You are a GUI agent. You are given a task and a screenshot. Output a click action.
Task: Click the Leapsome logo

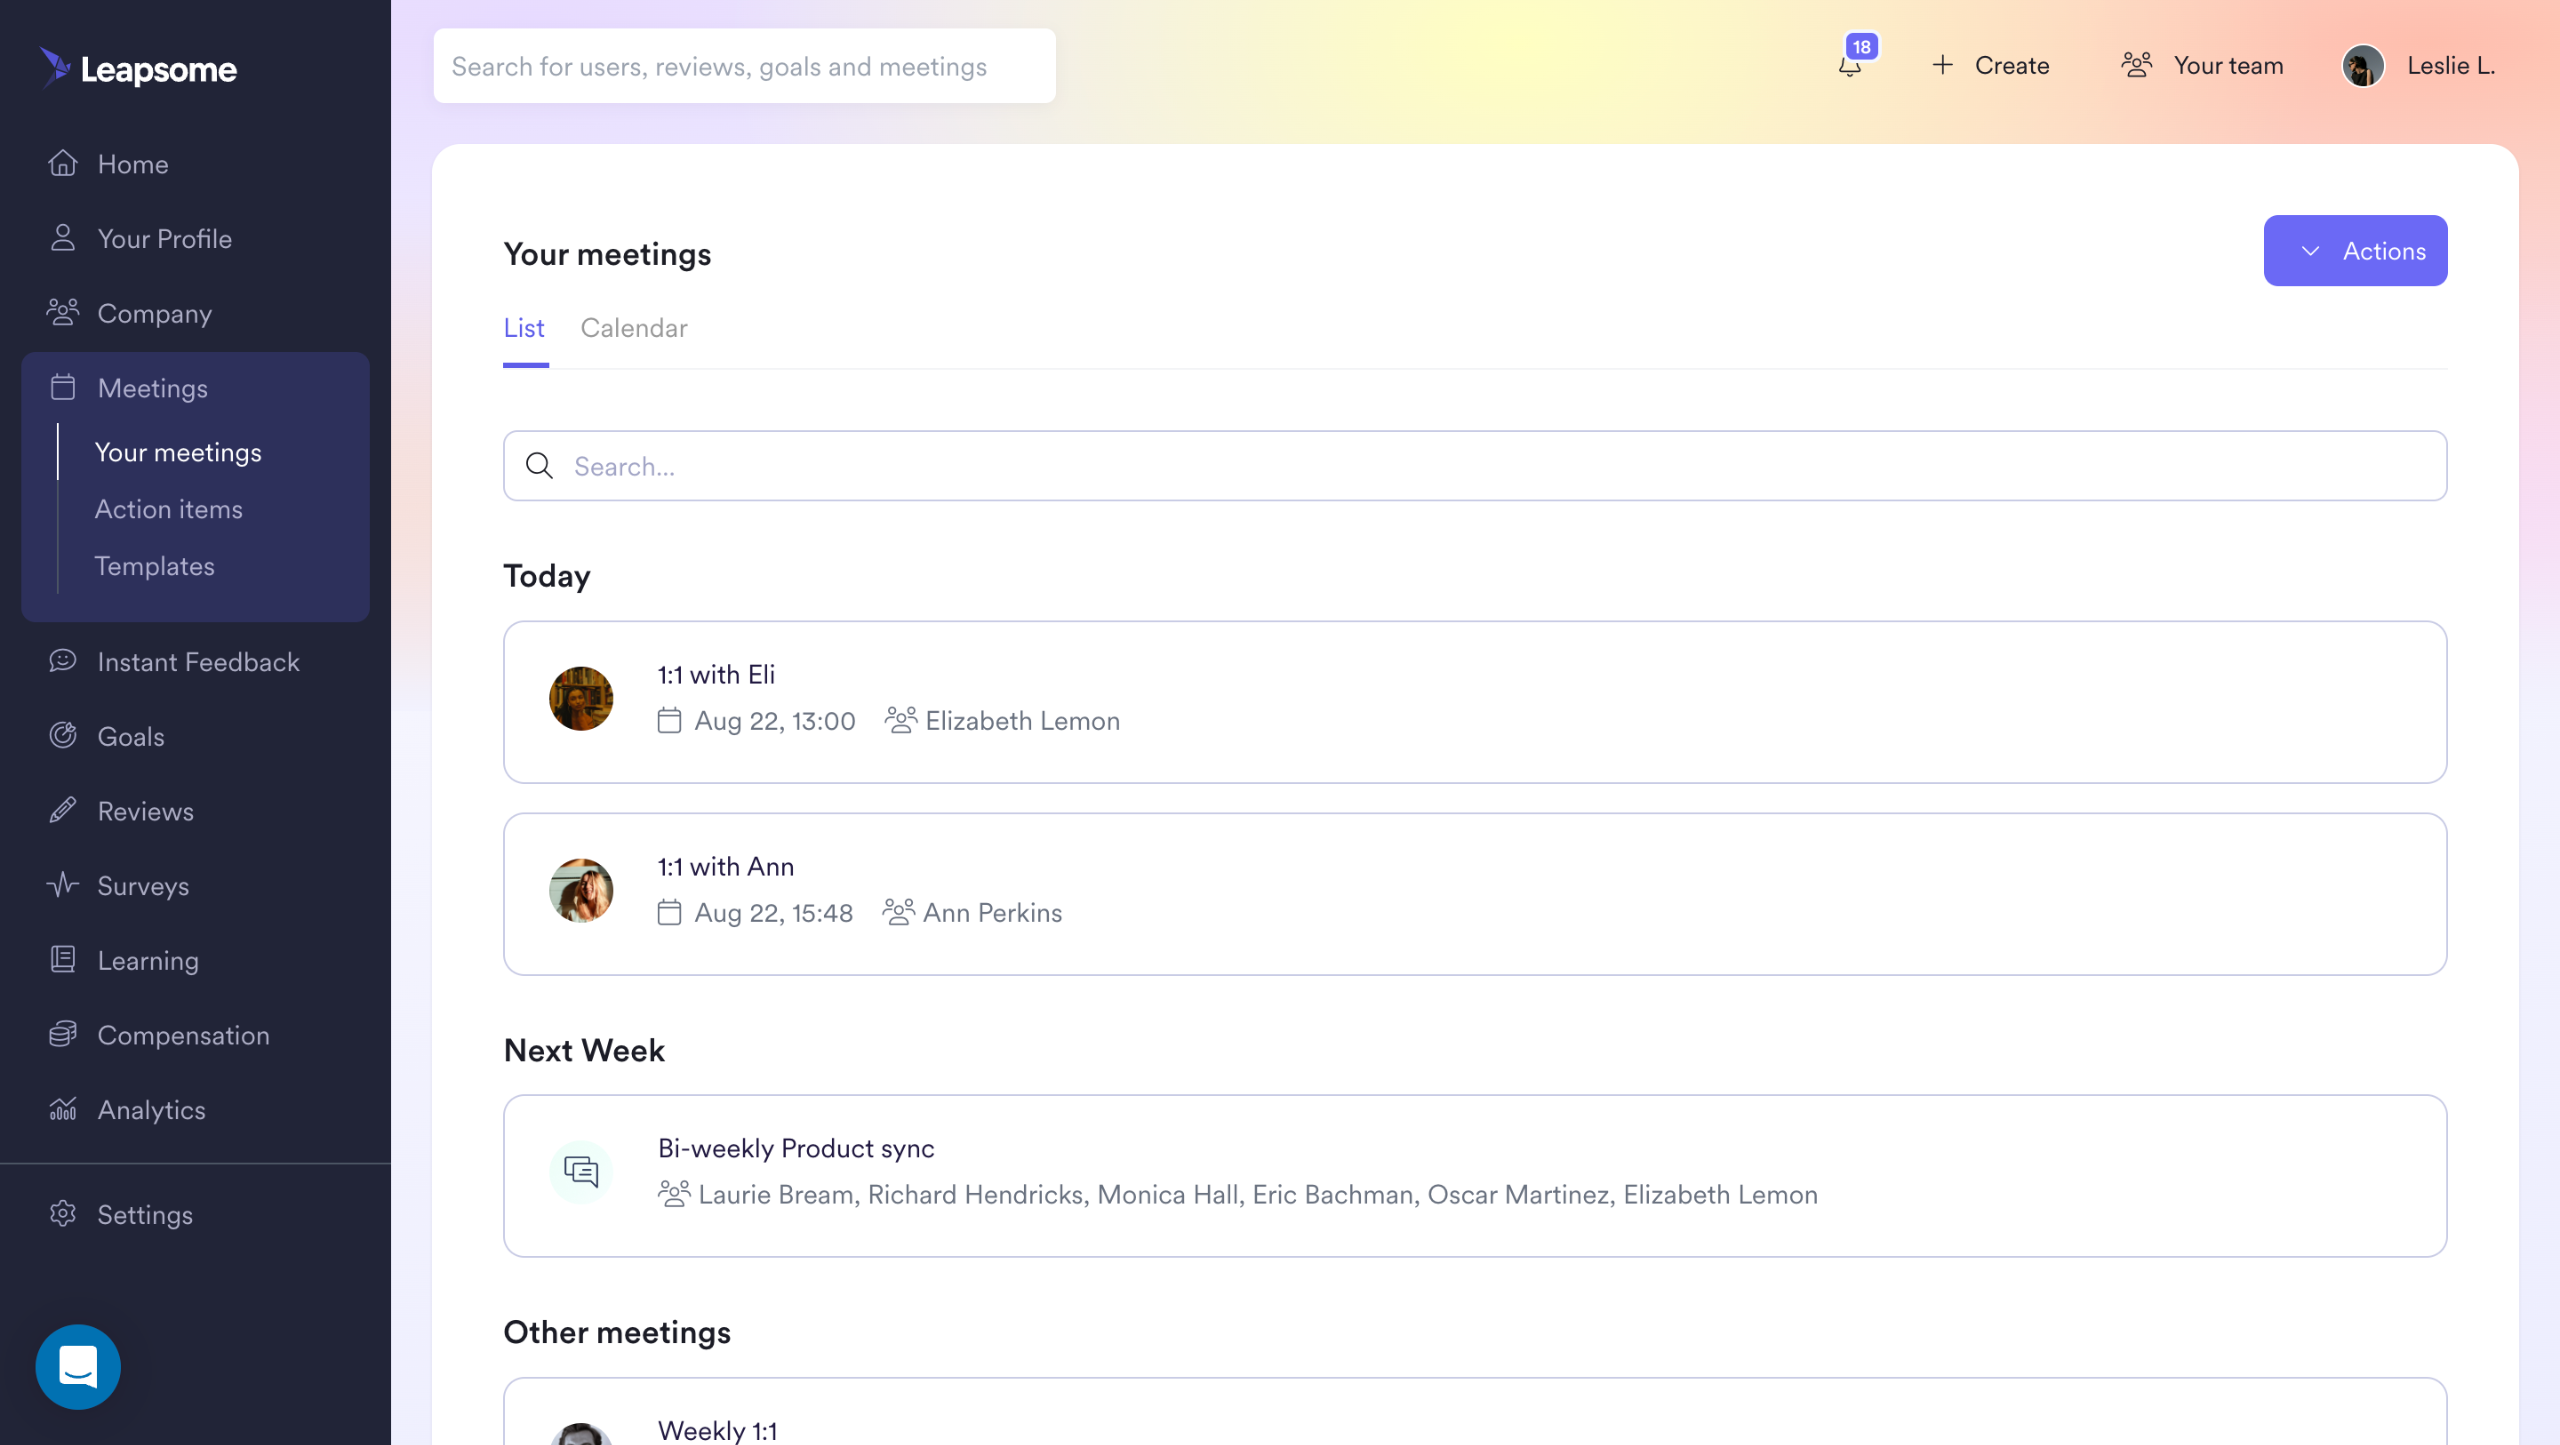tap(139, 69)
